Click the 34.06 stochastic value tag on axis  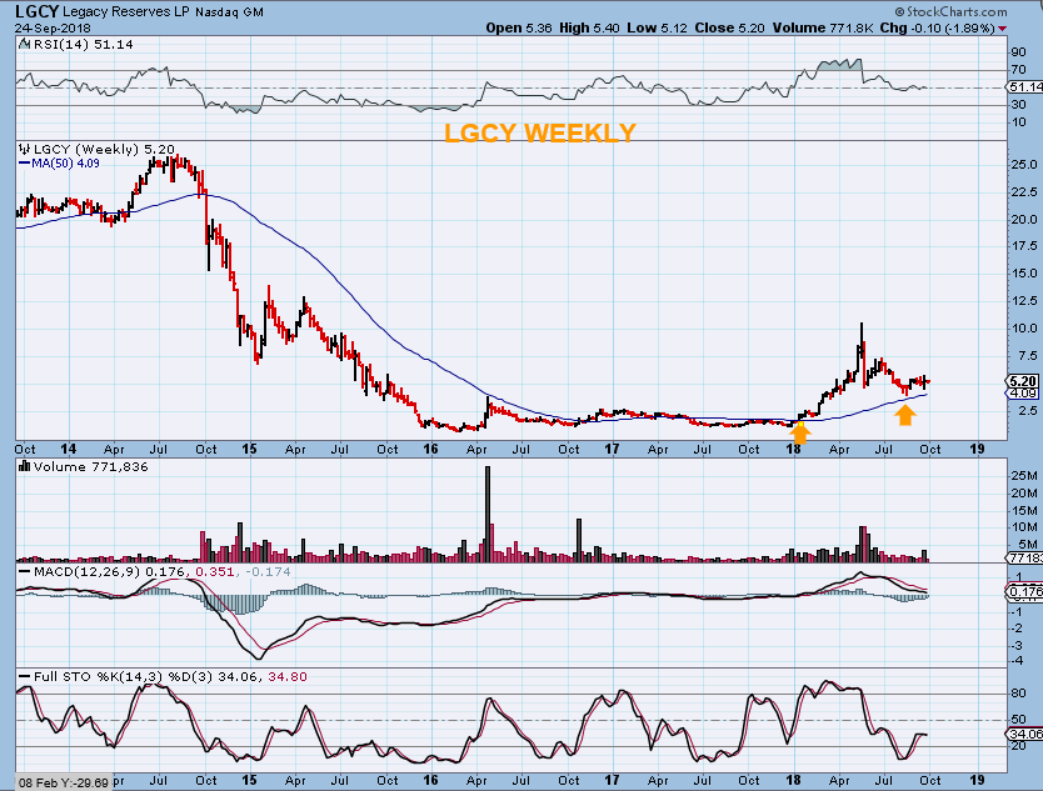[1025, 734]
